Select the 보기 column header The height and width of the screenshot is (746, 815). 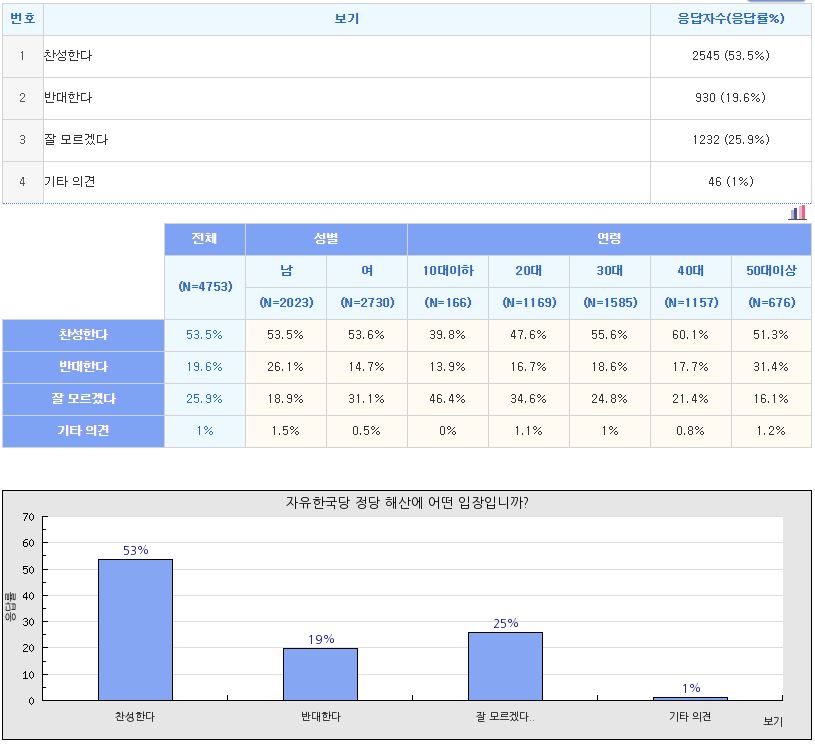[347, 19]
